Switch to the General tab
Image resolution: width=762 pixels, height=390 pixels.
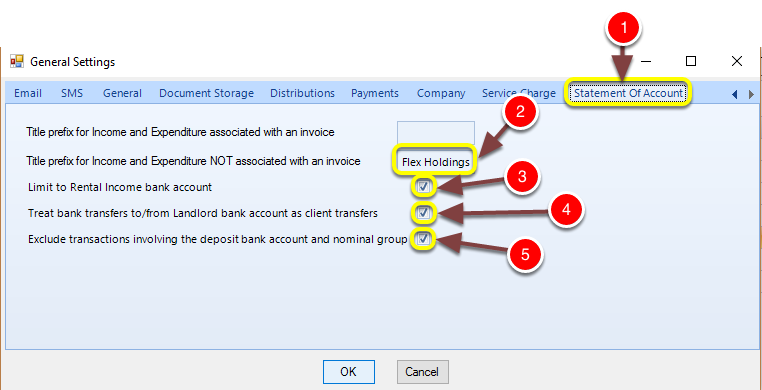(122, 93)
